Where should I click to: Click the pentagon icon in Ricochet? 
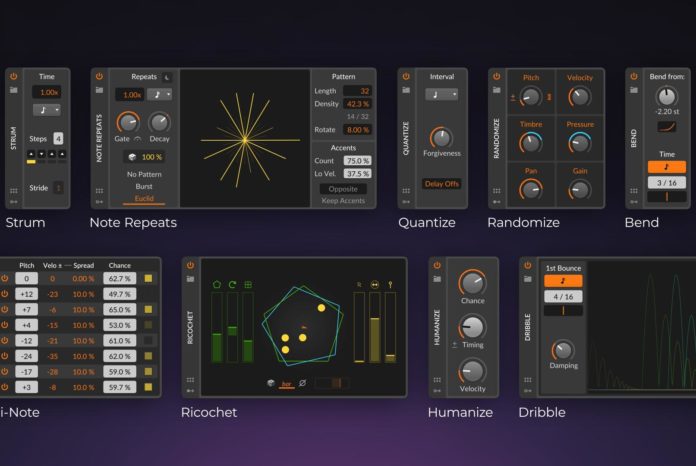point(217,285)
